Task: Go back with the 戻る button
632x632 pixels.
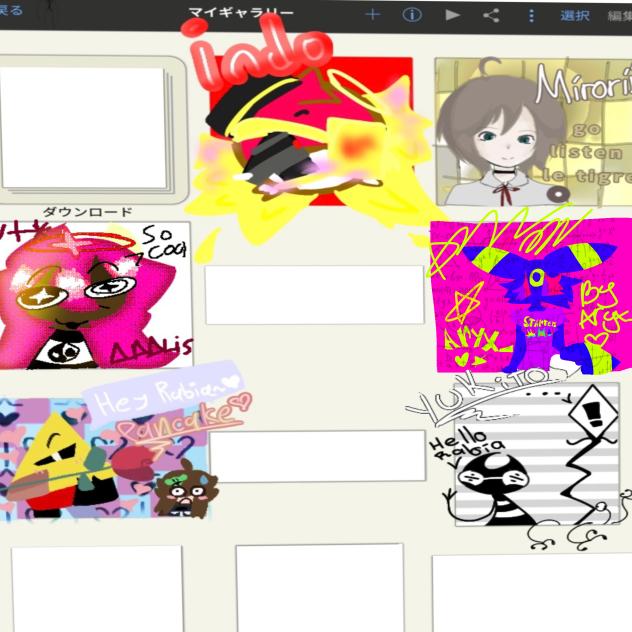Action: click(x=11, y=10)
